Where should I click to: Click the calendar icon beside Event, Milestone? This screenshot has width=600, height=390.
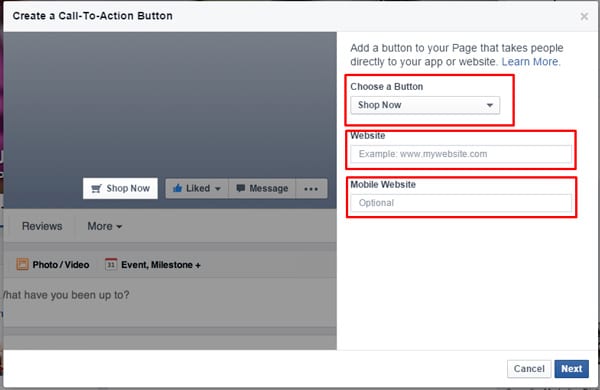coord(111,264)
